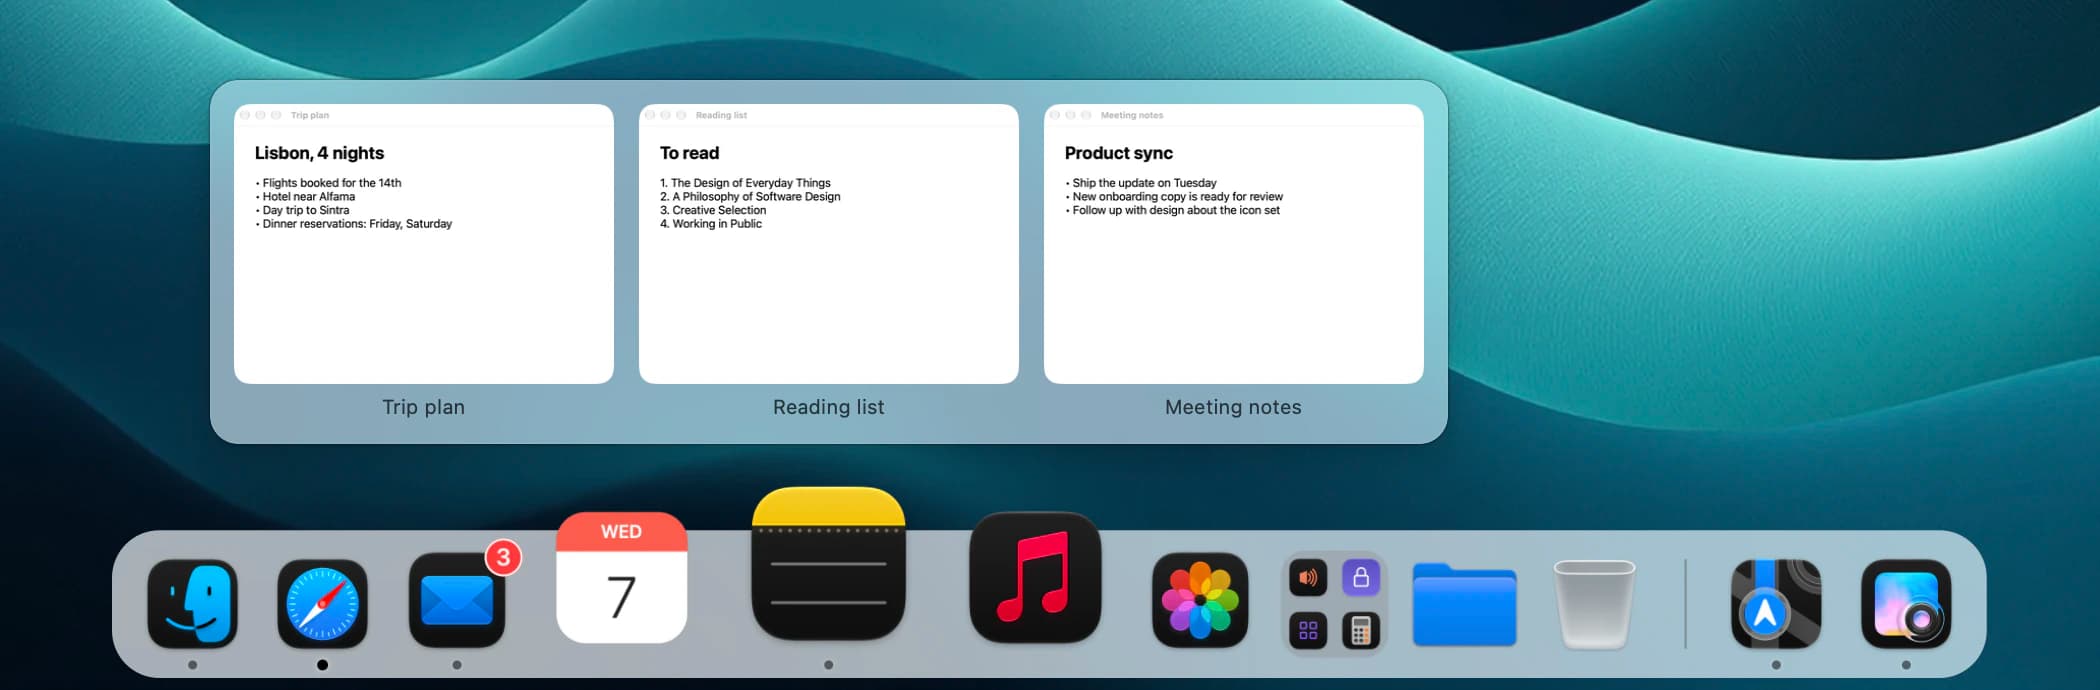Image resolution: width=2100 pixels, height=690 pixels.
Task: Open Finder from the dock
Action: pos(192,603)
